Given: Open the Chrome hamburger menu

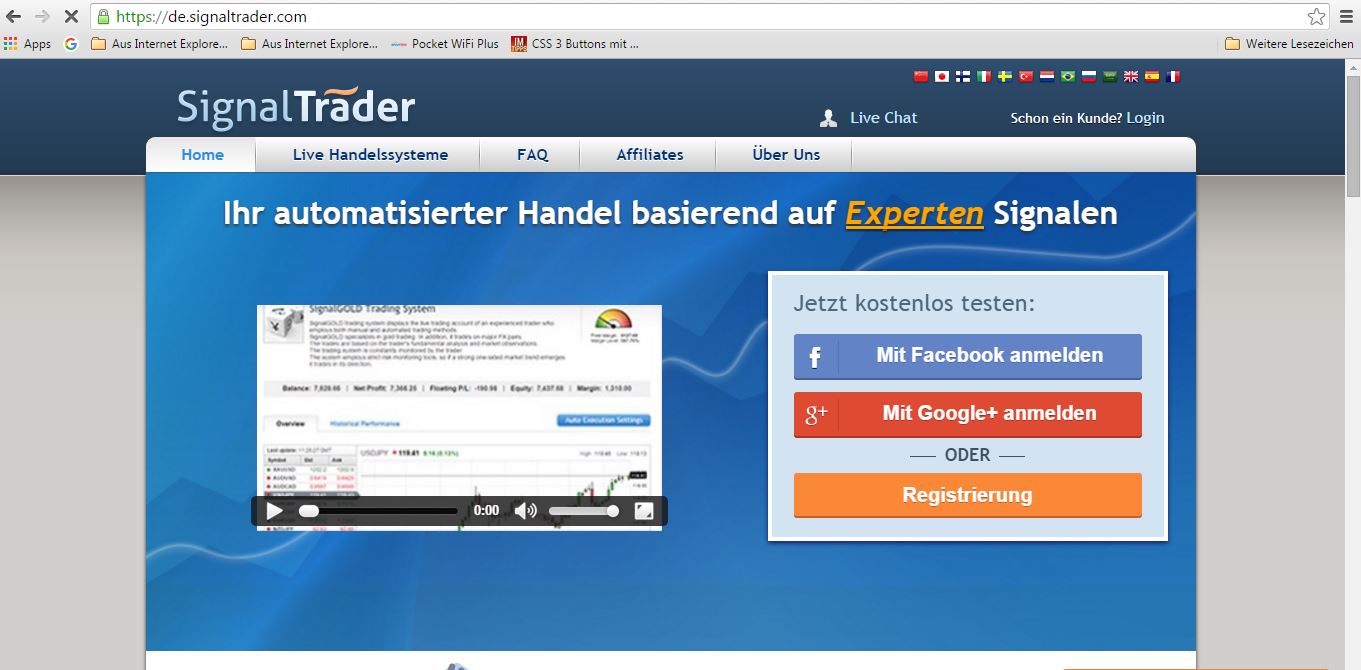Looking at the screenshot, I should (1345, 16).
